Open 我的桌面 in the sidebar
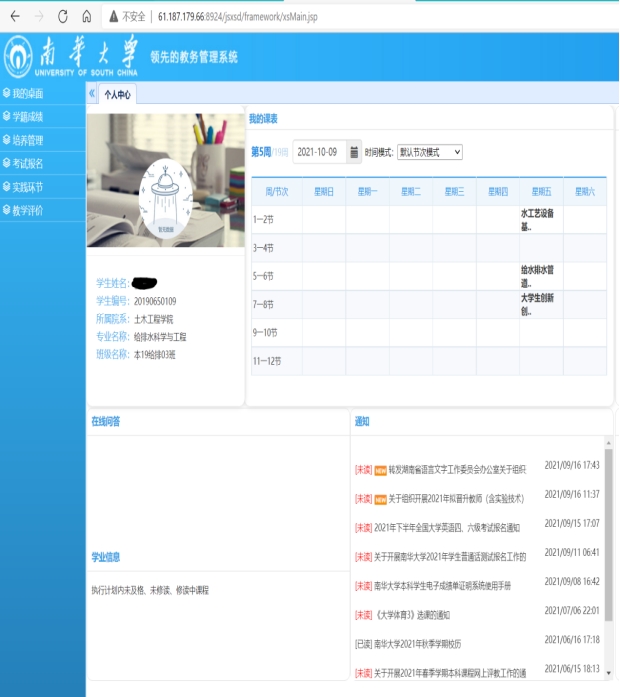 pyautogui.click(x=28, y=93)
